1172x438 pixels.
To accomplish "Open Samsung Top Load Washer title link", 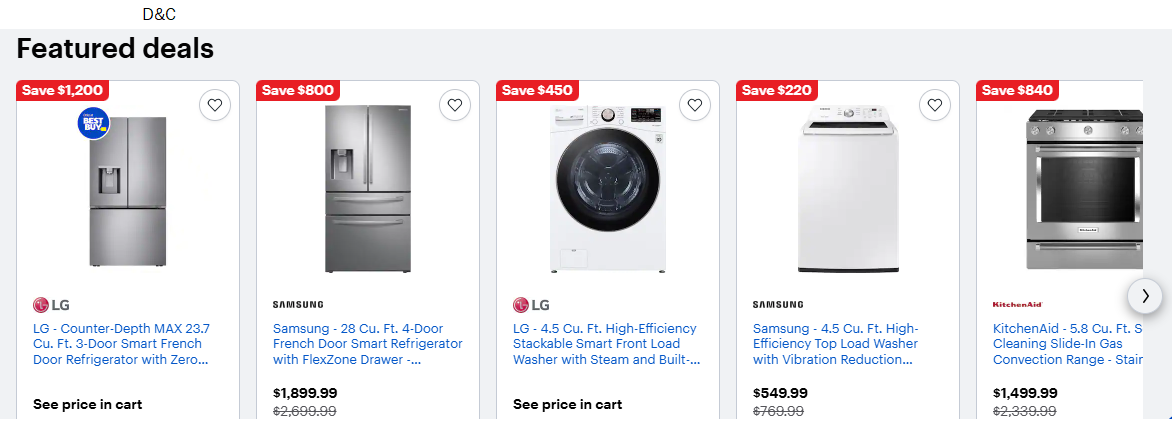I will pyautogui.click(x=835, y=344).
